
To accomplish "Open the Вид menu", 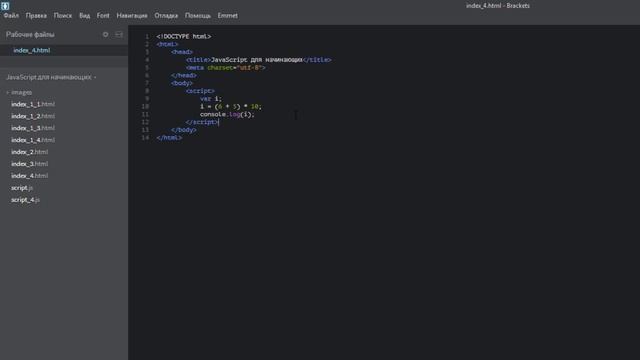I will tap(84, 16).
